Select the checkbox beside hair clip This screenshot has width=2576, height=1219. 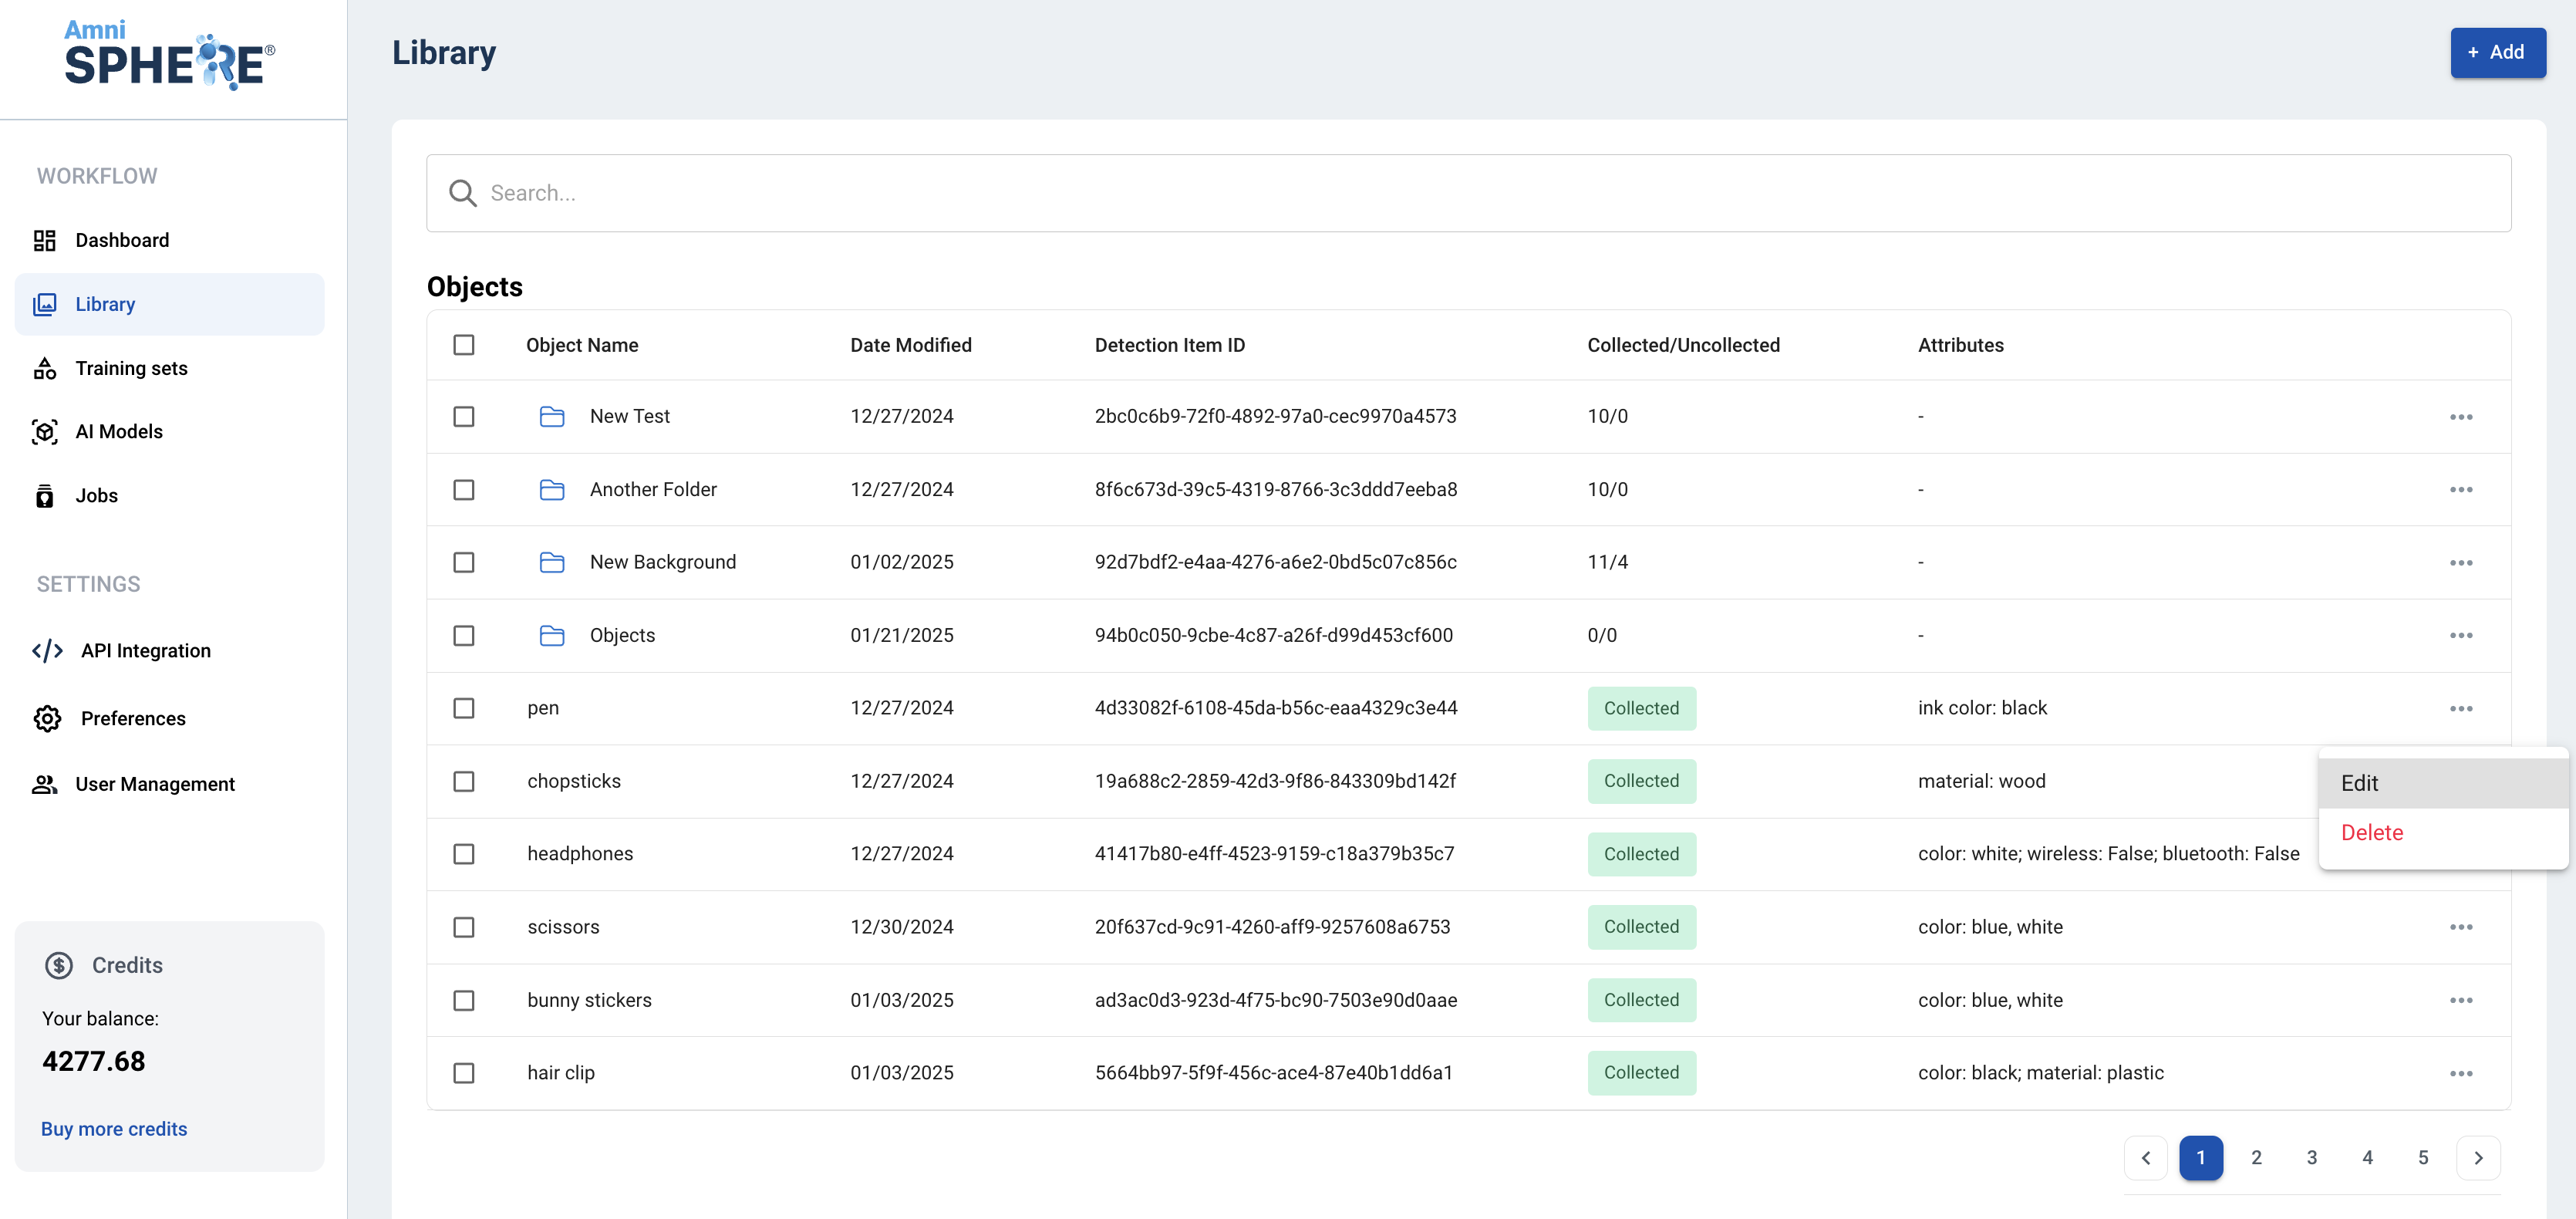464,1073
